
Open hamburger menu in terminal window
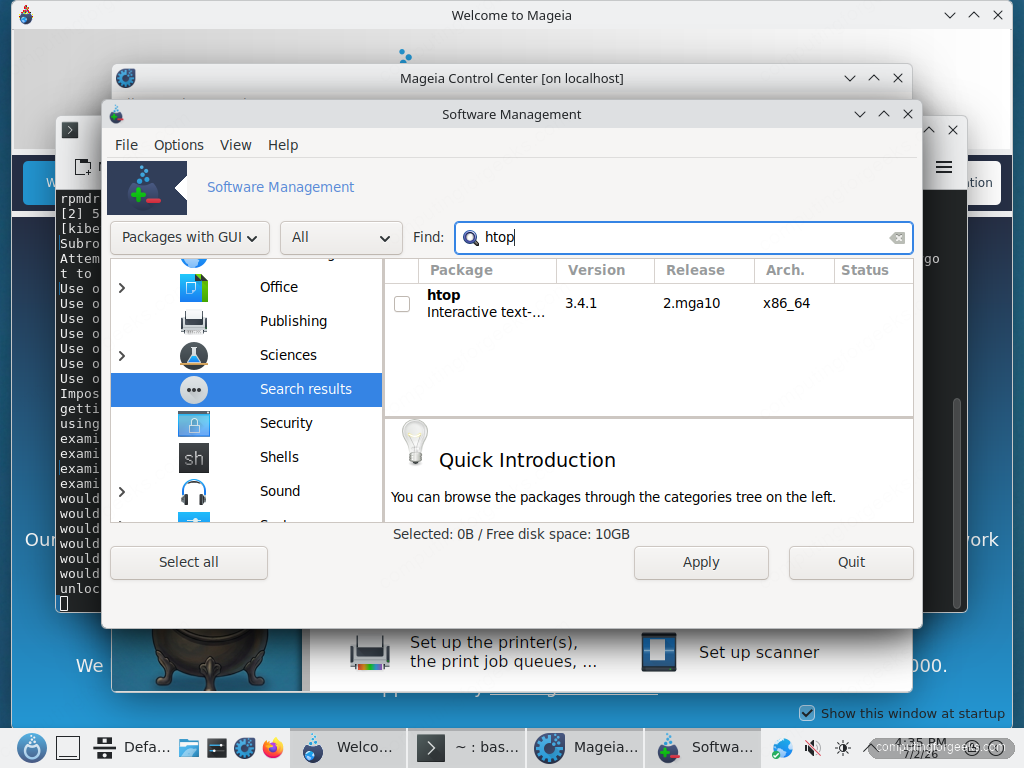[x=944, y=168]
